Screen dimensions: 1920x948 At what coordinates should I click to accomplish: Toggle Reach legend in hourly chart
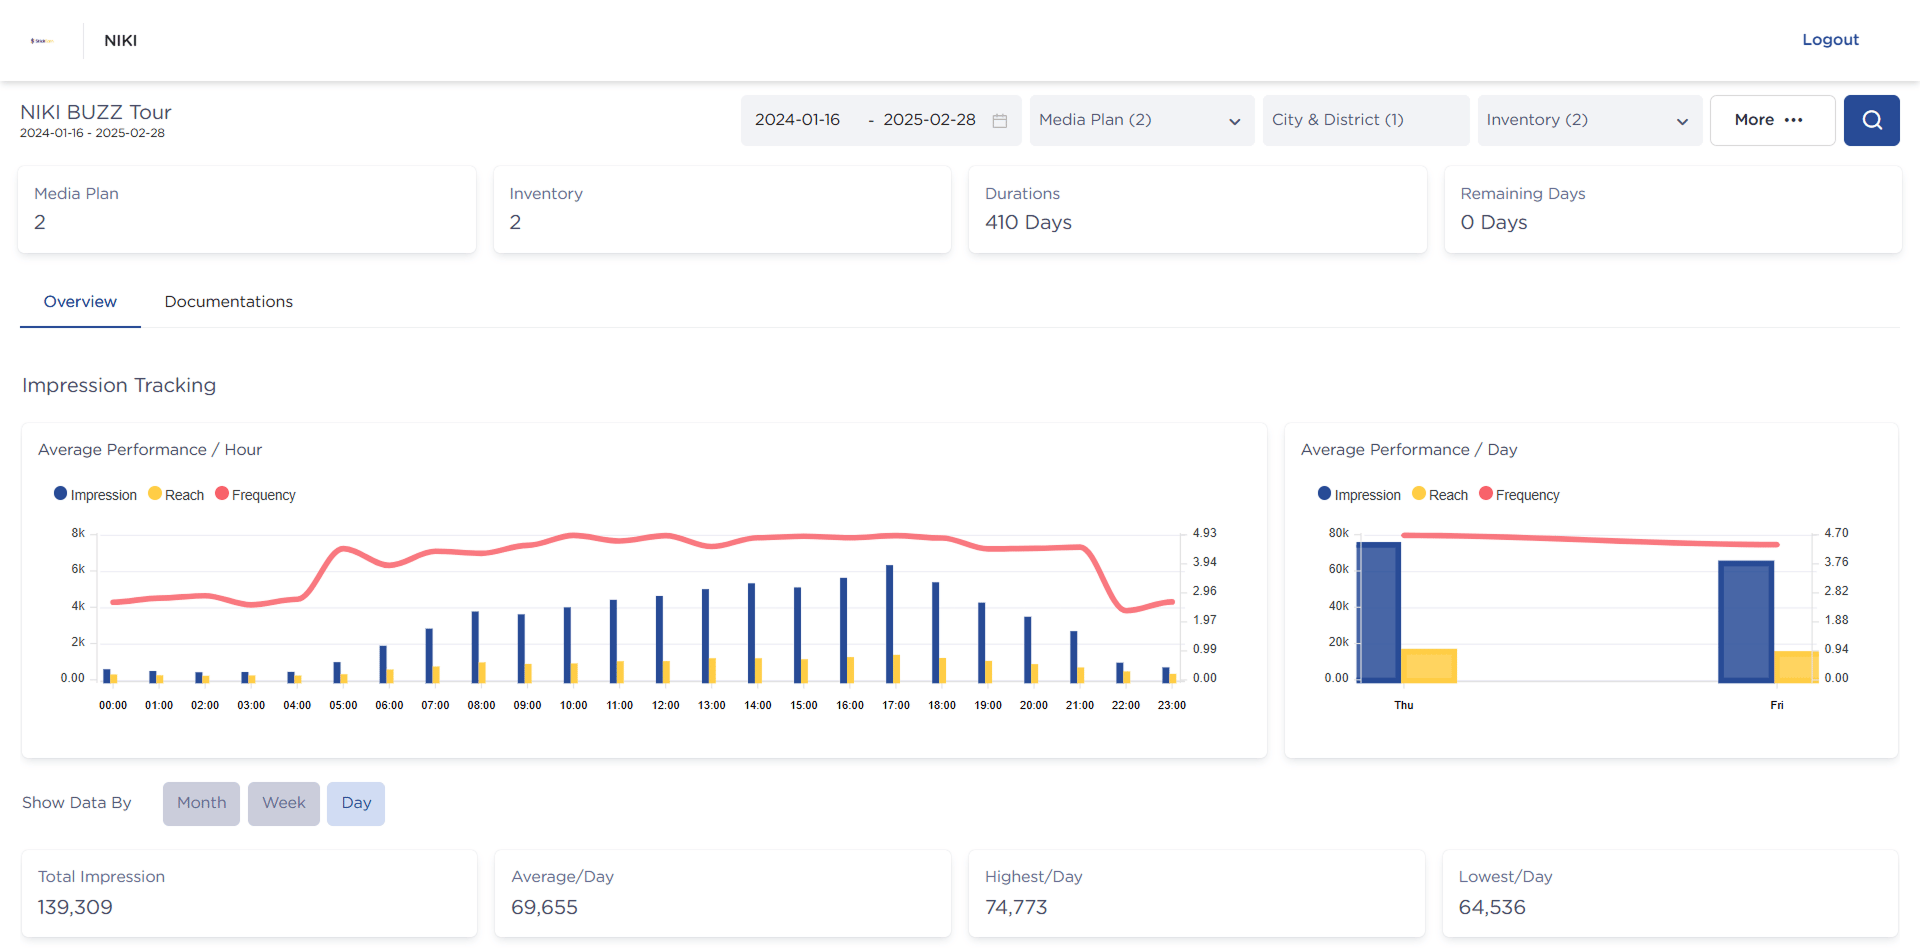click(x=176, y=495)
